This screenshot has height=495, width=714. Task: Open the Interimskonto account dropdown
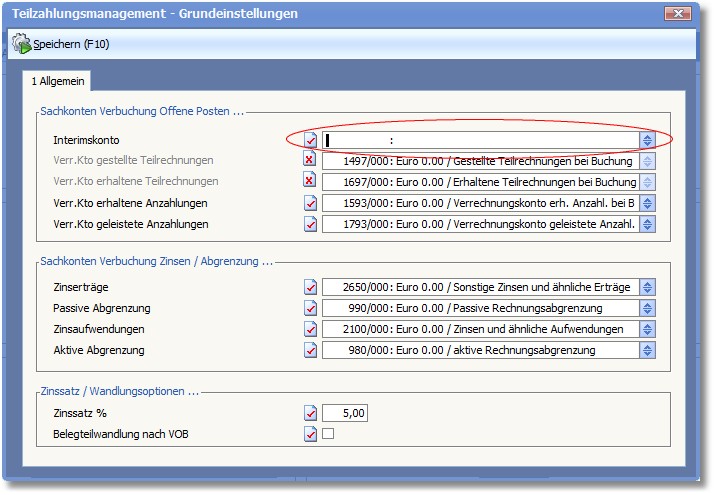coord(647,140)
